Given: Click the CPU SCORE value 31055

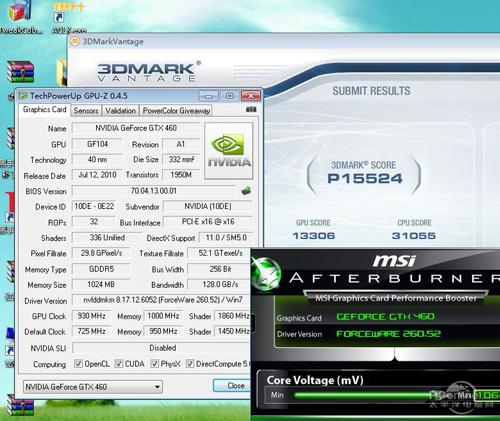Looking at the screenshot, I should point(414,236).
